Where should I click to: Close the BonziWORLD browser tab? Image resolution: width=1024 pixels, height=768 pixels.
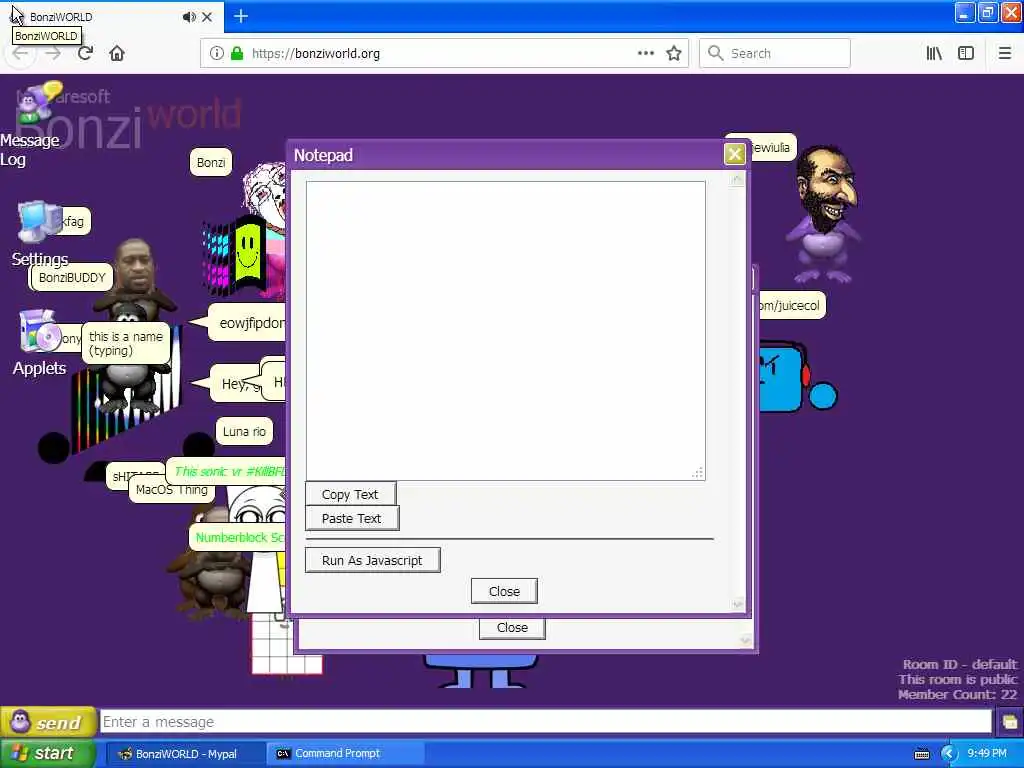(207, 17)
